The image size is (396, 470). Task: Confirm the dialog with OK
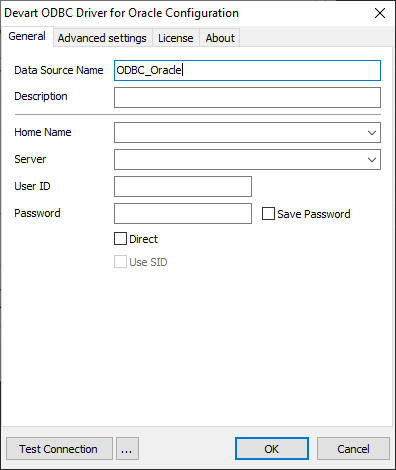tap(272, 449)
